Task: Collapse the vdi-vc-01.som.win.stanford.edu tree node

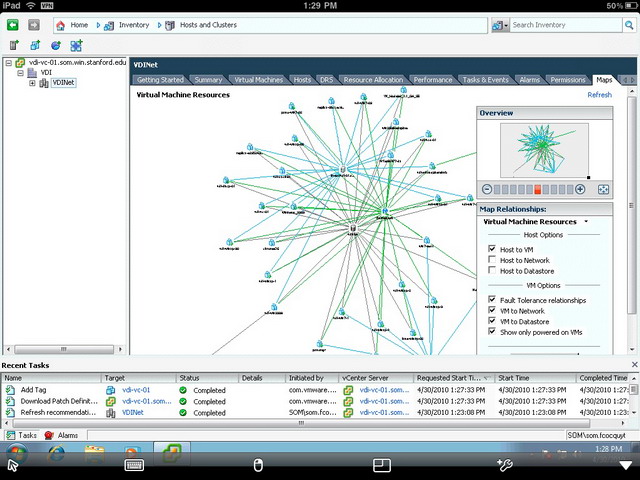Action: (x=8, y=63)
